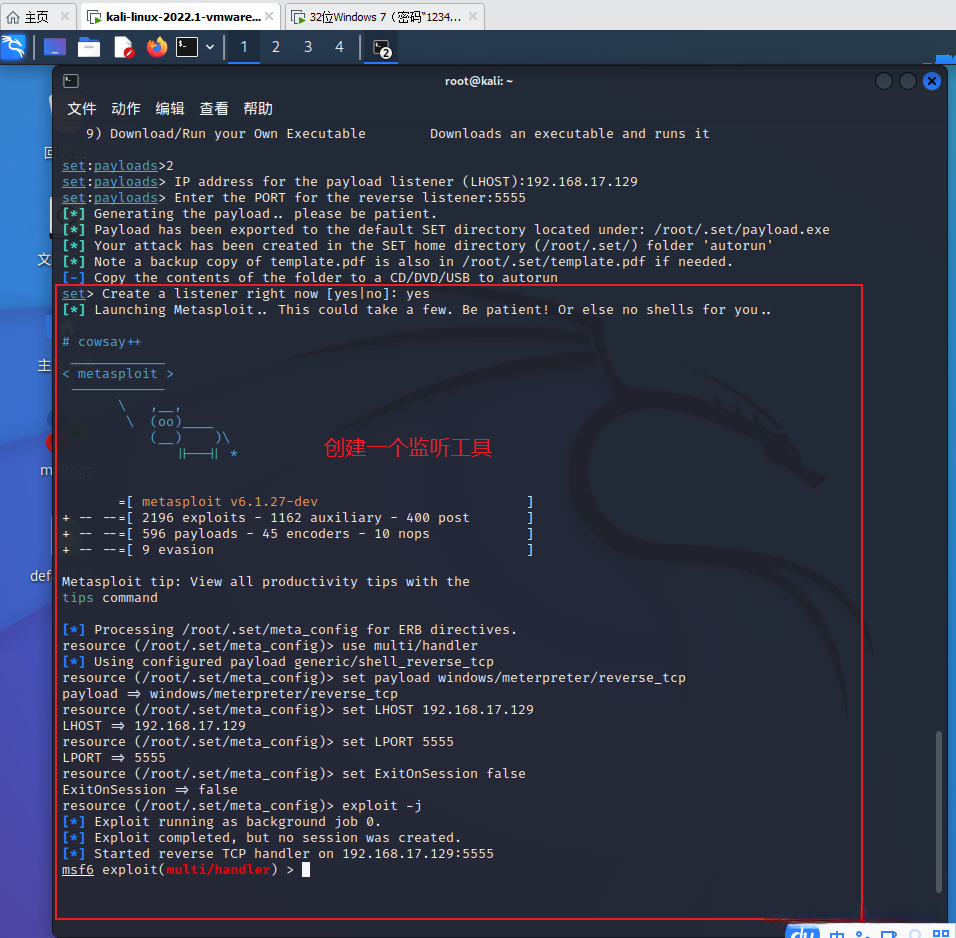This screenshot has width=956, height=938.
Task: Switch to workspace 3
Action: [x=308, y=47]
